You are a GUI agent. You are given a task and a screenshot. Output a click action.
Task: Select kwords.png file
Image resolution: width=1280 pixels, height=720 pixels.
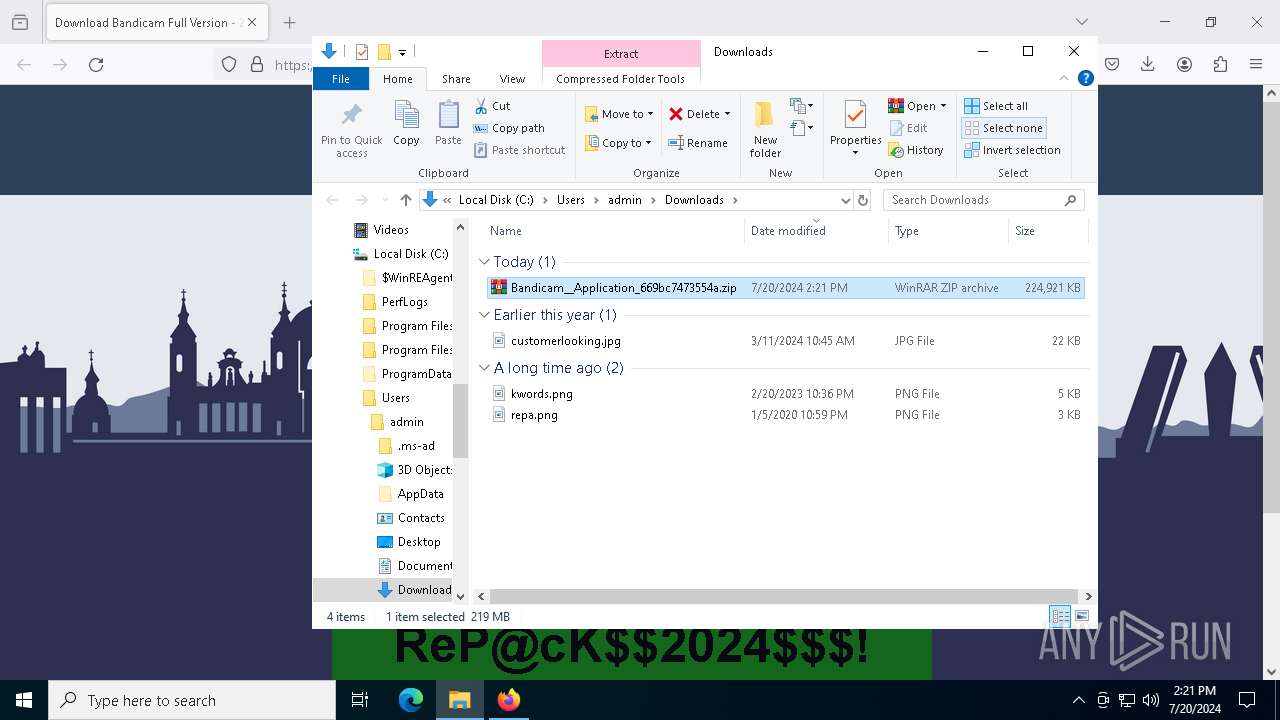(784, 394)
